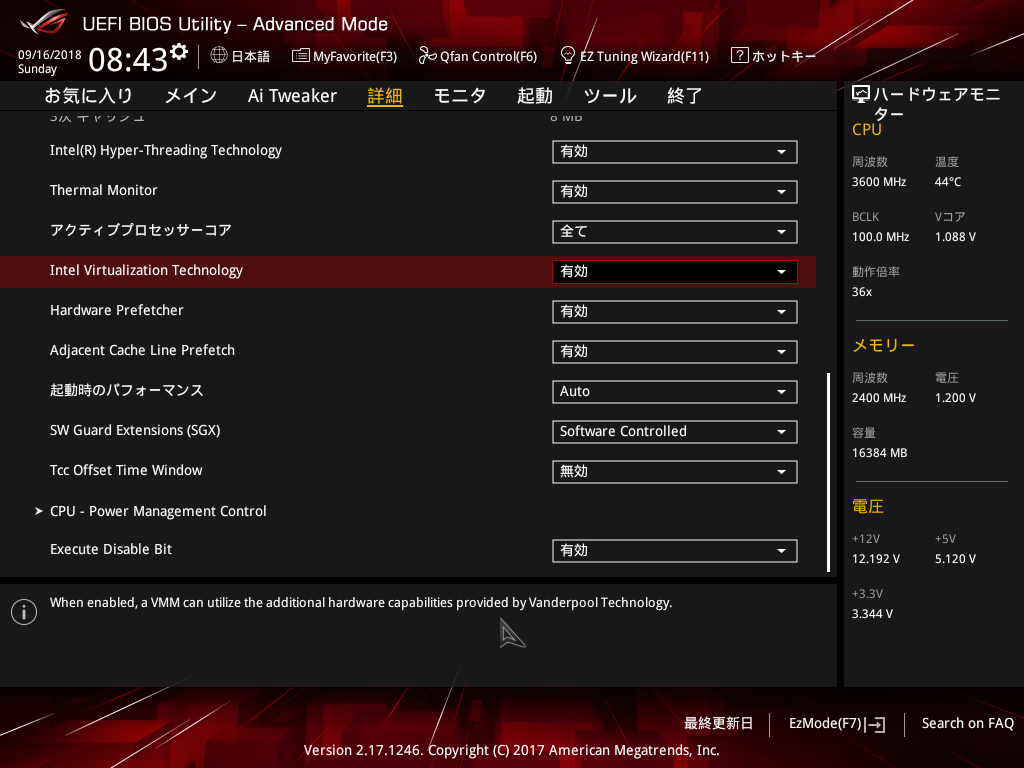The height and width of the screenshot is (768, 1024).
Task: Disable Intel Hyper-Threading Technology
Action: point(674,152)
